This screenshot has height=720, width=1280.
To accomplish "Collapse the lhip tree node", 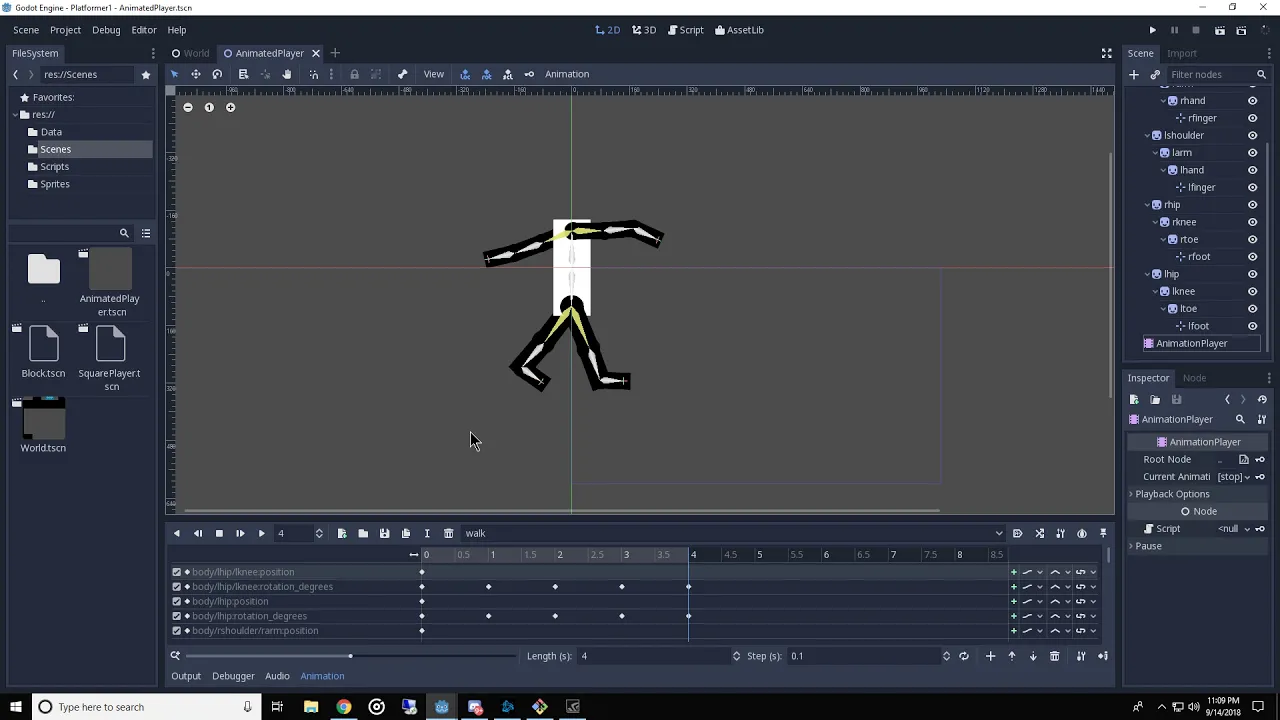I will pos(1148,274).
